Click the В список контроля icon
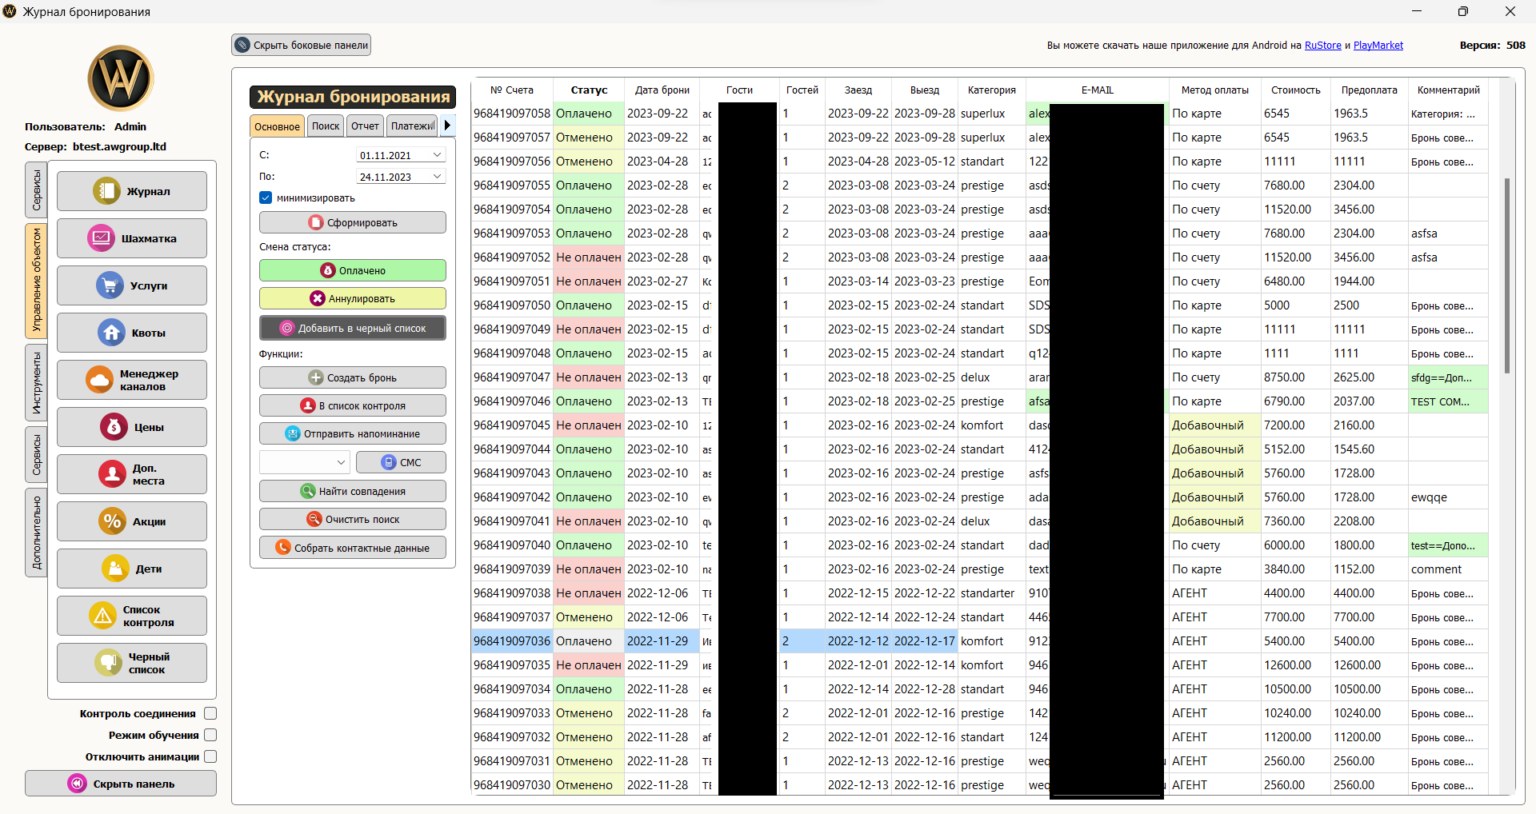Image resolution: width=1536 pixels, height=814 pixels. click(x=308, y=406)
